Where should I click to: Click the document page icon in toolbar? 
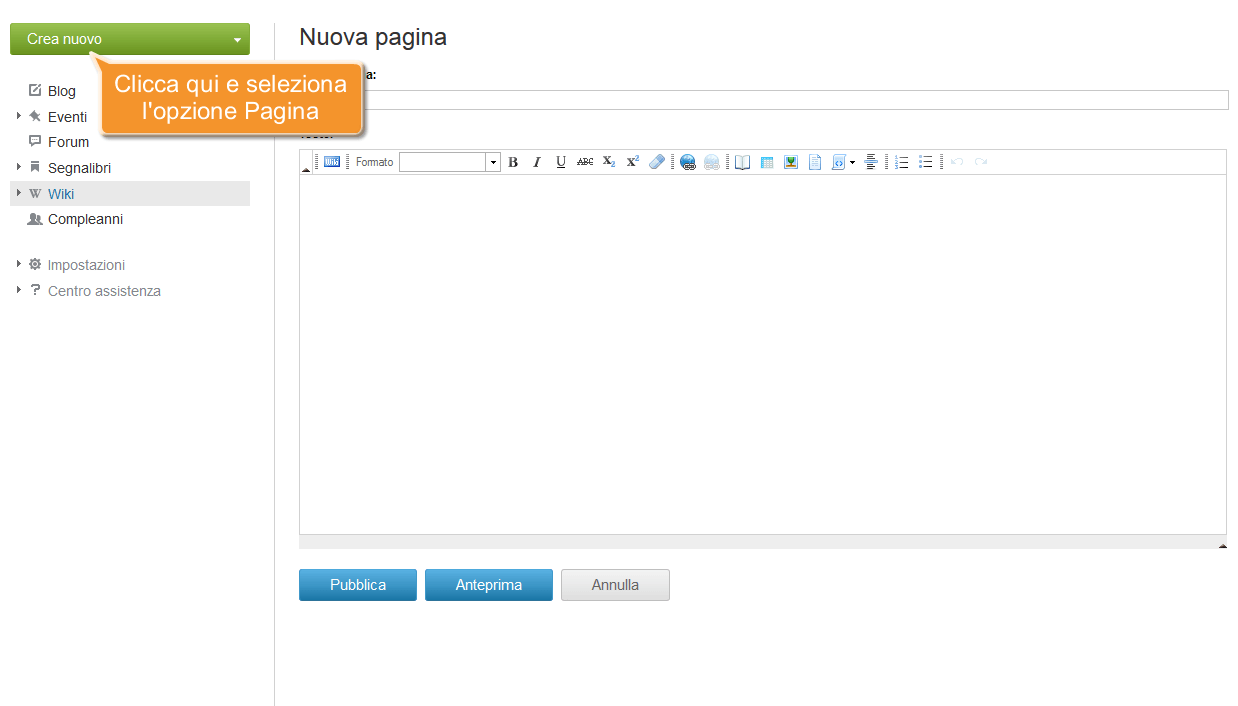pos(815,162)
